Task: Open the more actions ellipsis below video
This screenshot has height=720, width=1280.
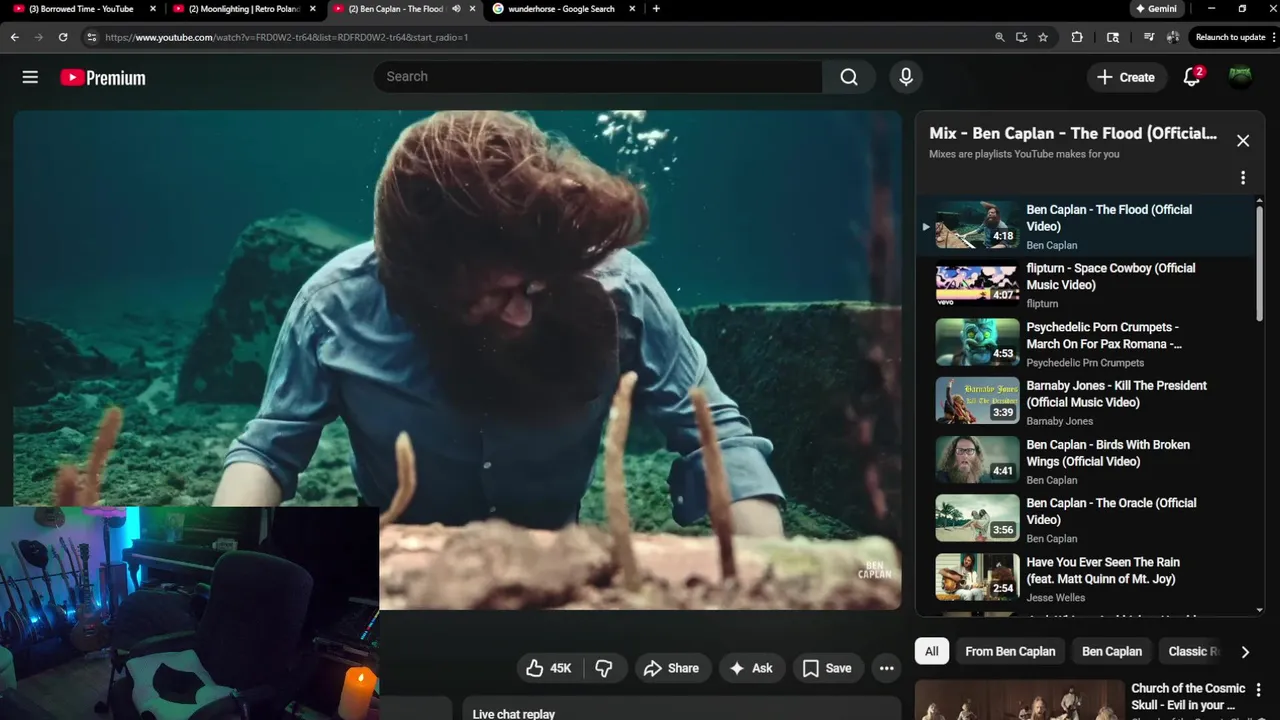Action: click(886, 668)
